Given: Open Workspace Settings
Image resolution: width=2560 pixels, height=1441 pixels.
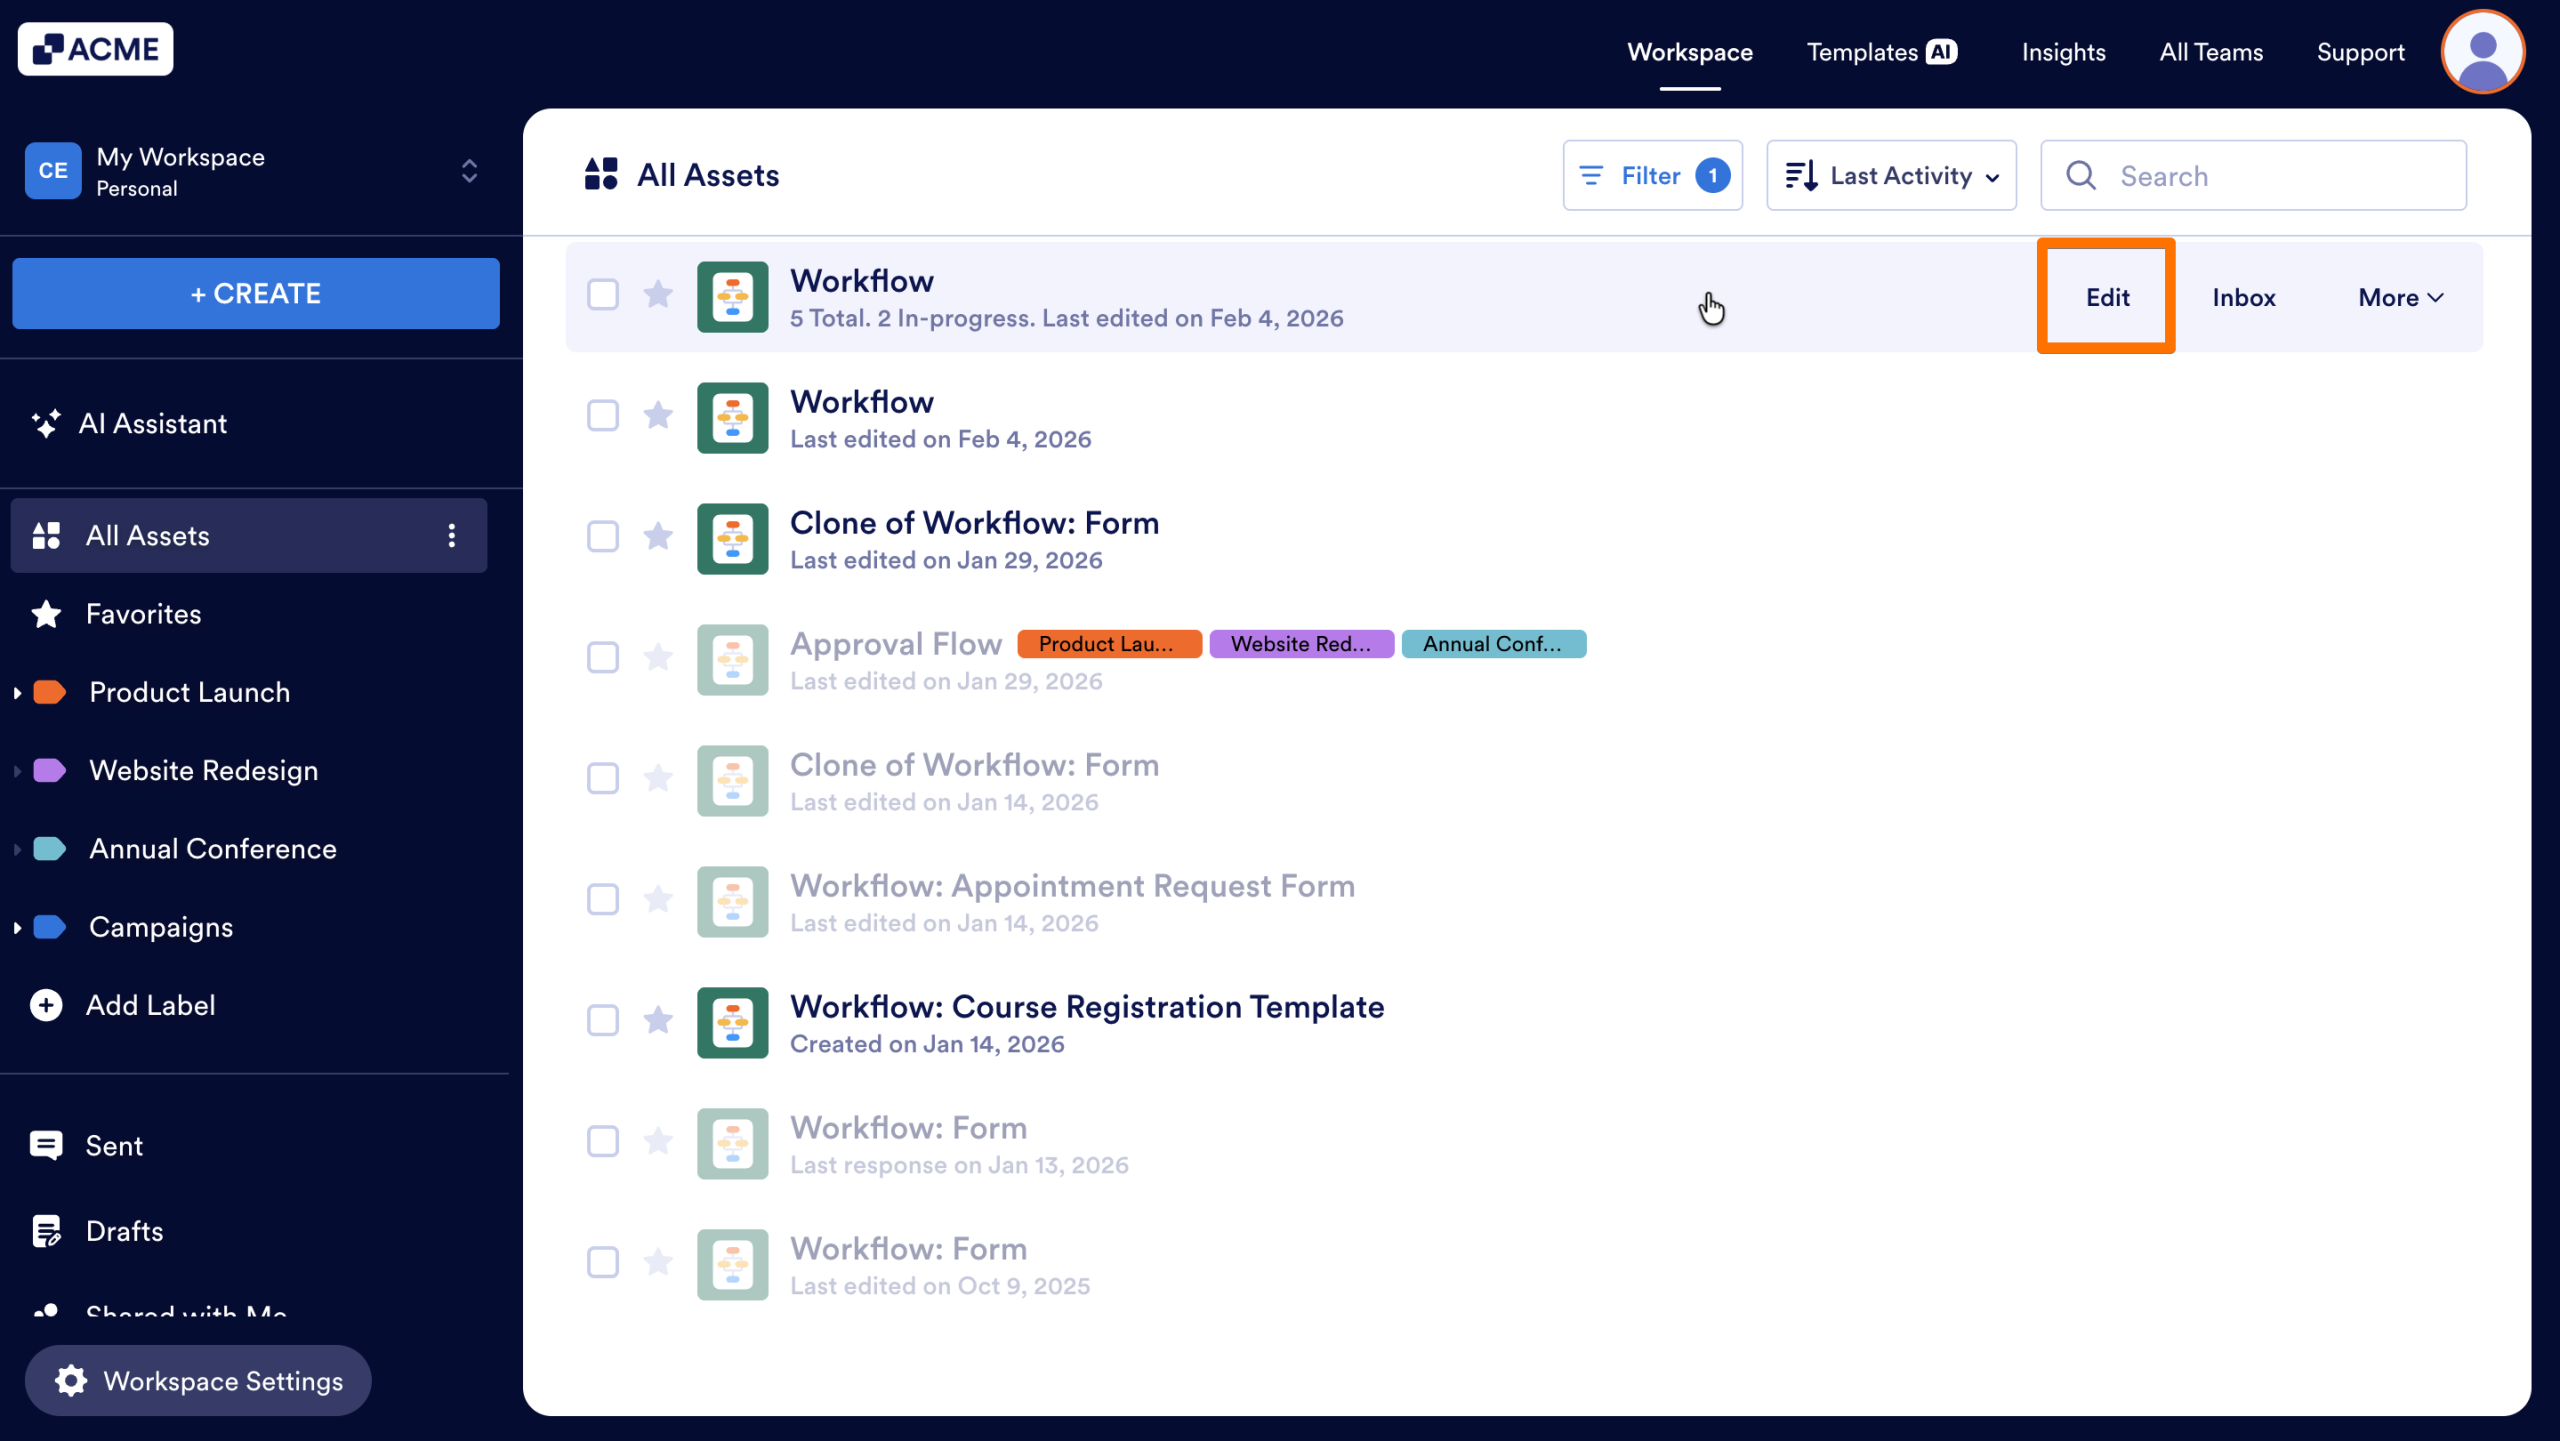Looking at the screenshot, I should (198, 1381).
